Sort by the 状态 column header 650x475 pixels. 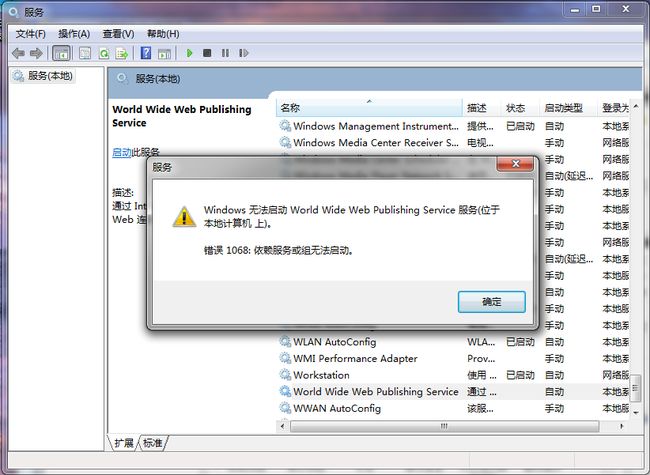[x=520, y=108]
